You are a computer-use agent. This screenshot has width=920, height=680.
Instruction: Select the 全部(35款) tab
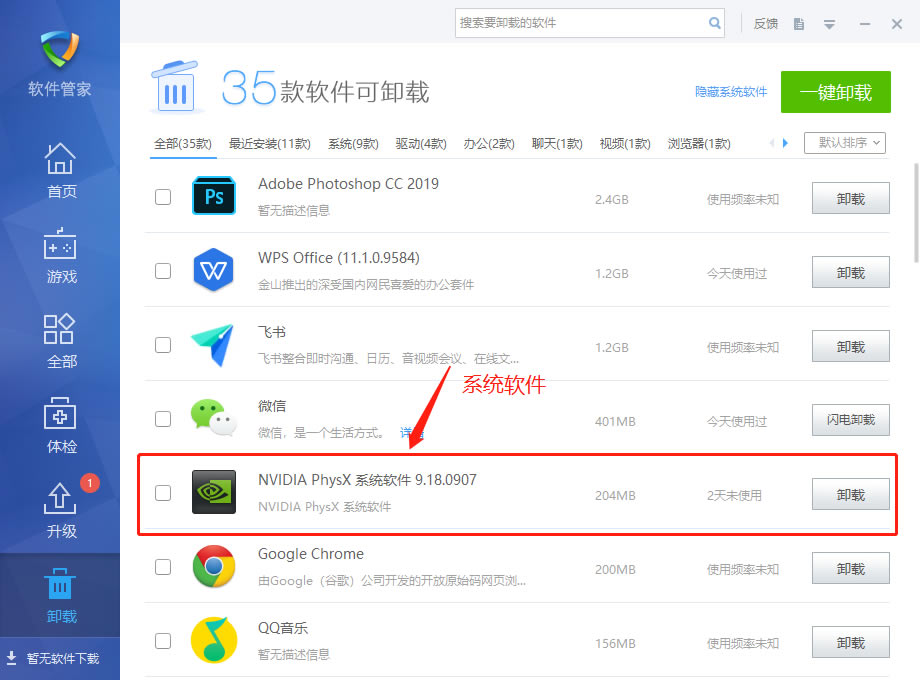coord(182,144)
